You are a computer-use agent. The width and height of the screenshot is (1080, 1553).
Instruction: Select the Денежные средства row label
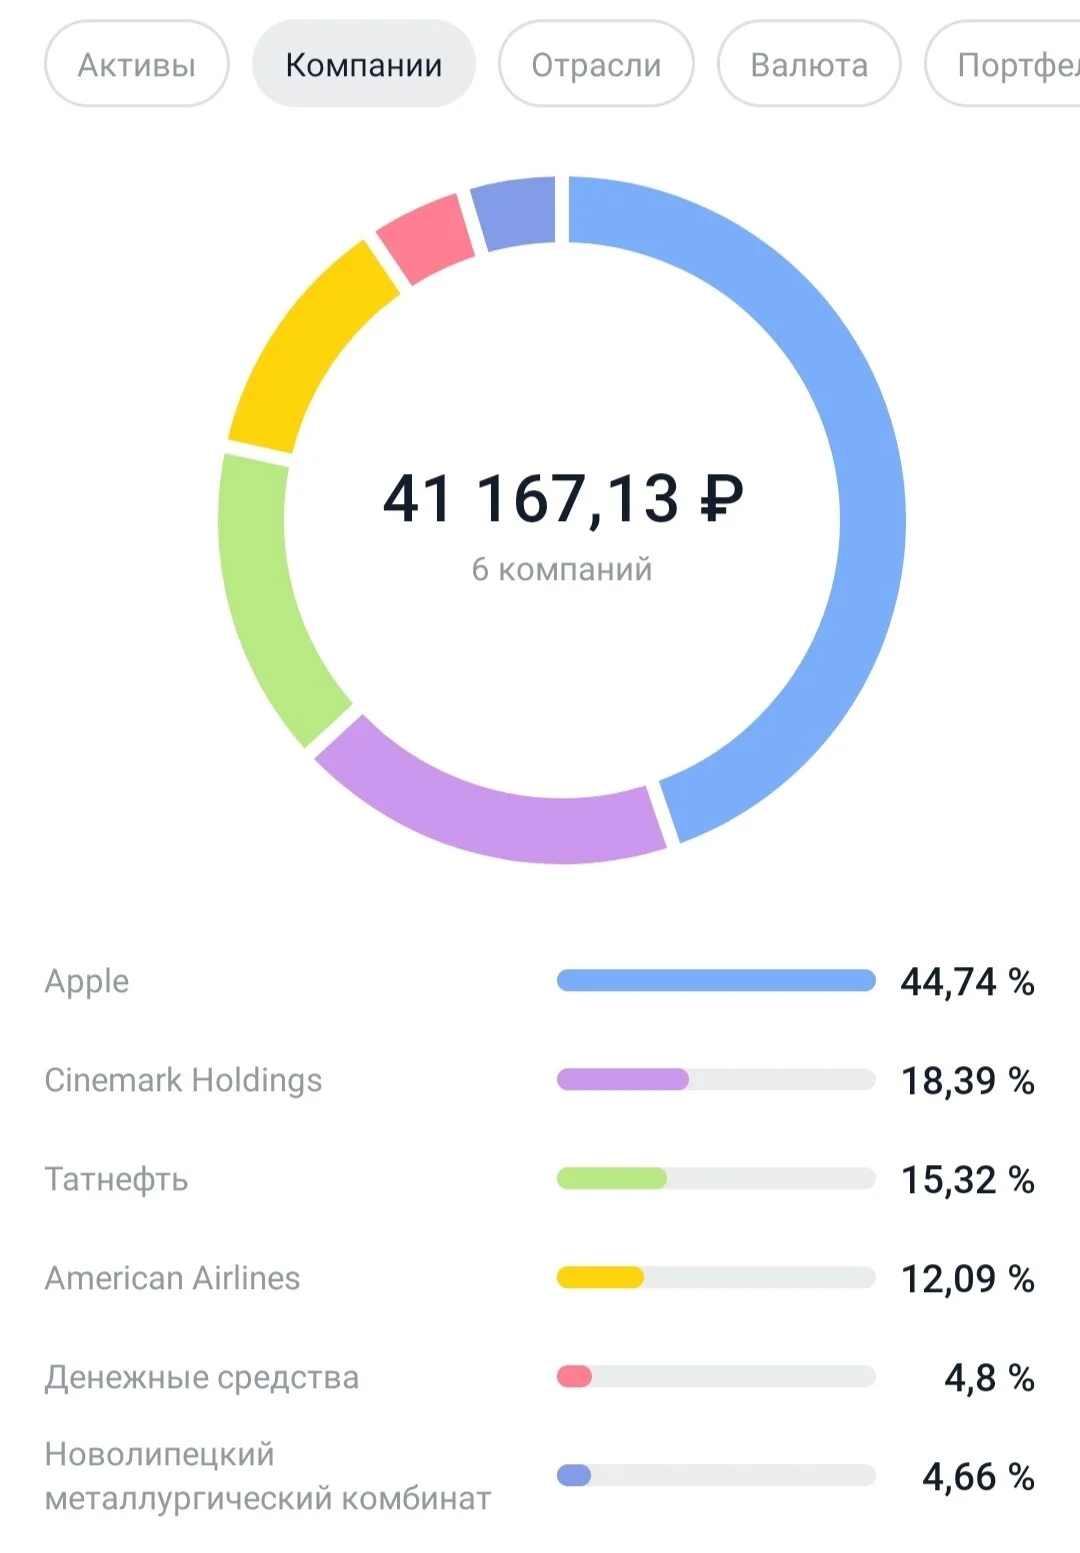point(202,1377)
